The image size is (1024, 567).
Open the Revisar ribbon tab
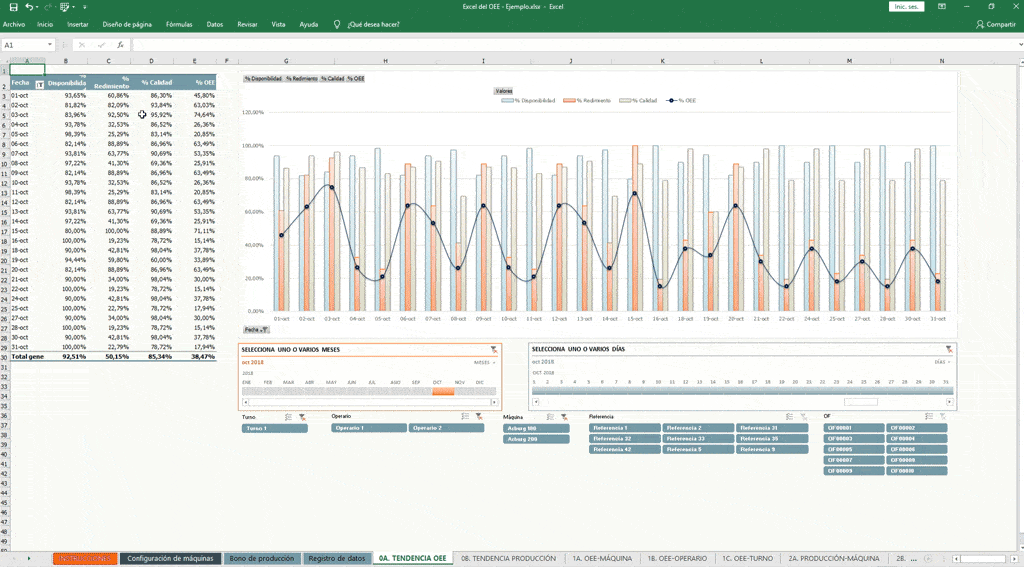(247, 24)
